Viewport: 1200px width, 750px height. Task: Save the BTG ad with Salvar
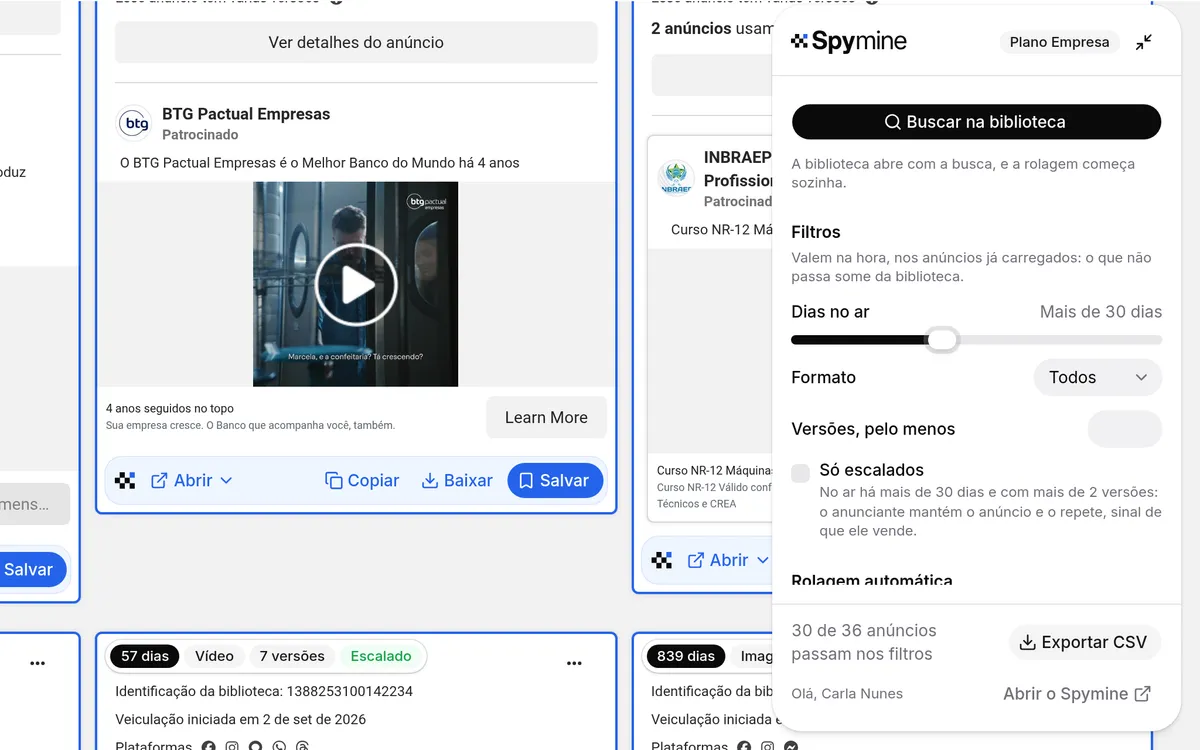tap(554, 481)
